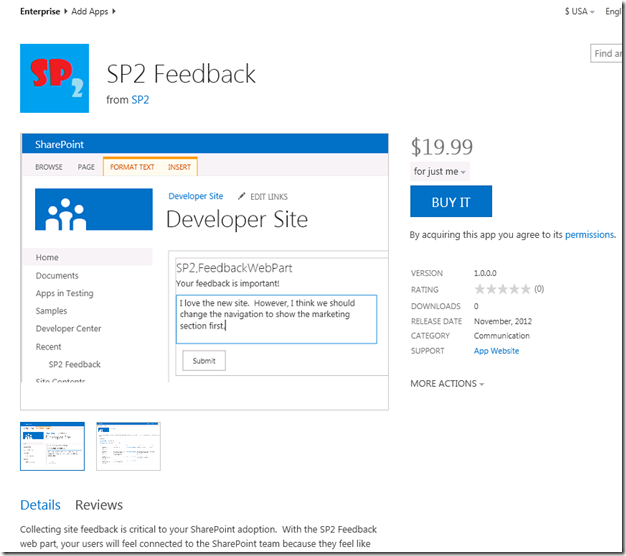Click in the Find an app search box
Image resolution: width=626 pixels, height=556 pixels.
point(606,53)
